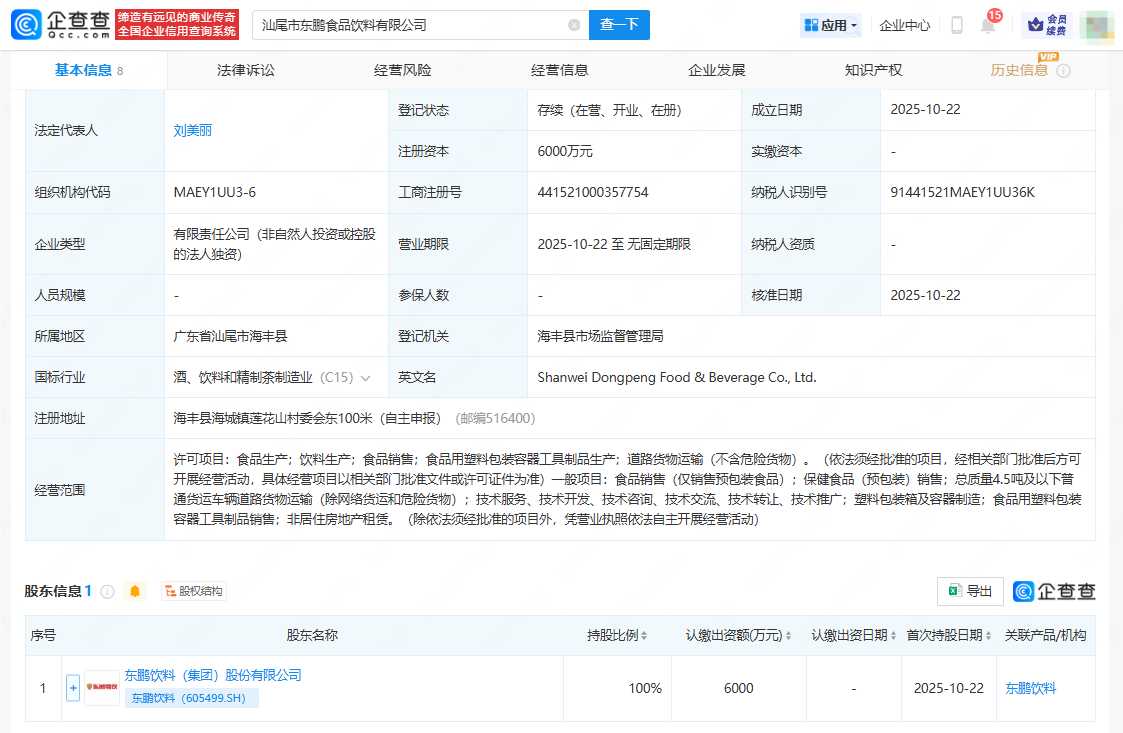Open the 应用 dropdown menu
Viewport: 1123px width, 733px height.
830,25
